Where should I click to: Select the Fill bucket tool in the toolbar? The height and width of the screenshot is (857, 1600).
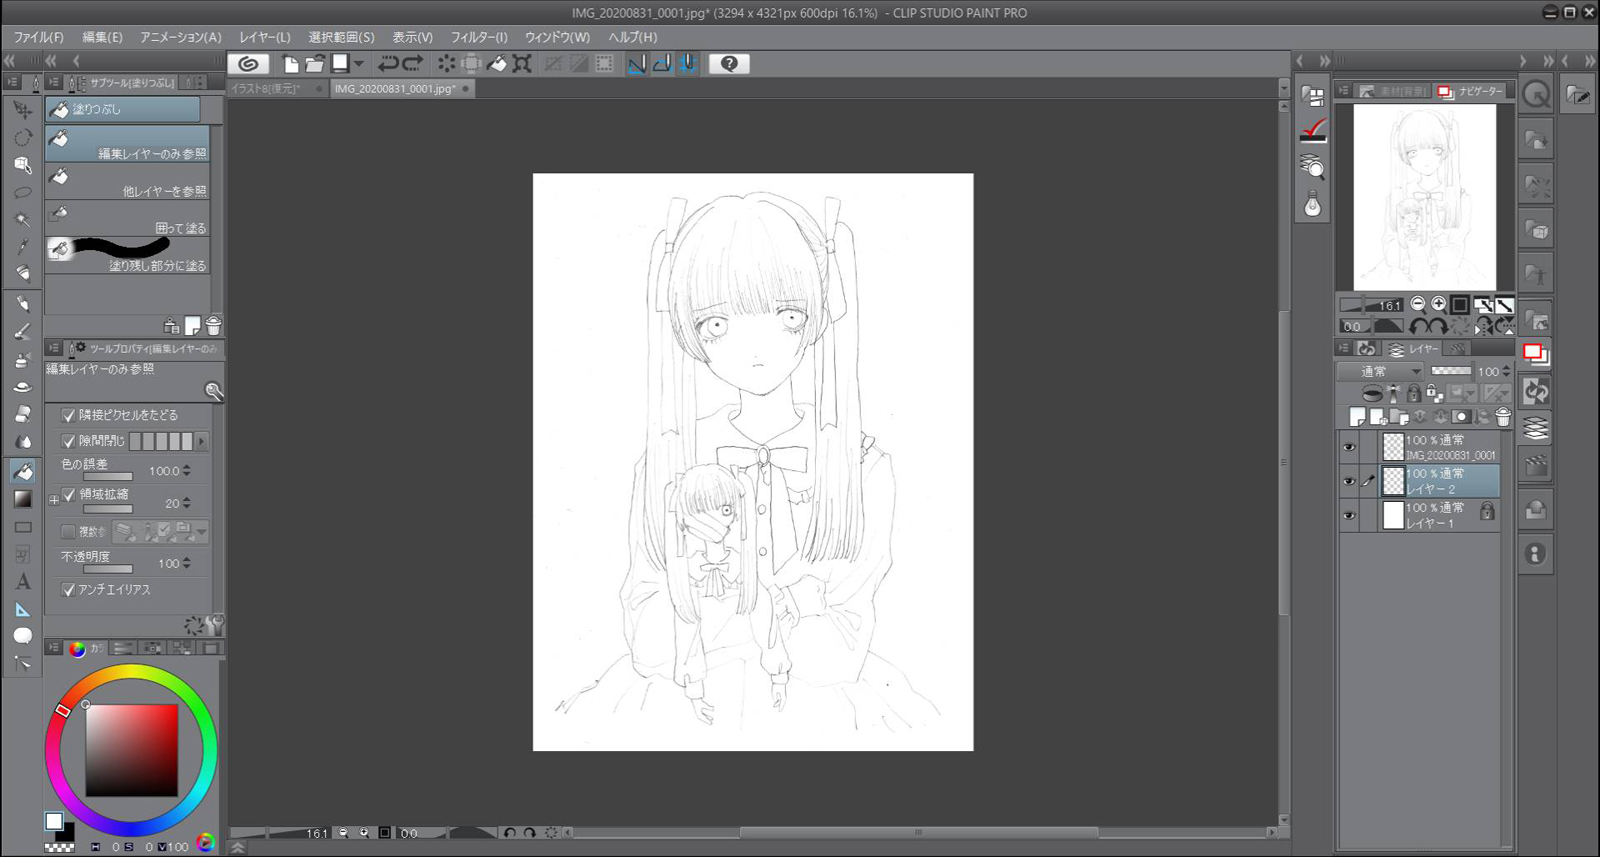coord(23,470)
